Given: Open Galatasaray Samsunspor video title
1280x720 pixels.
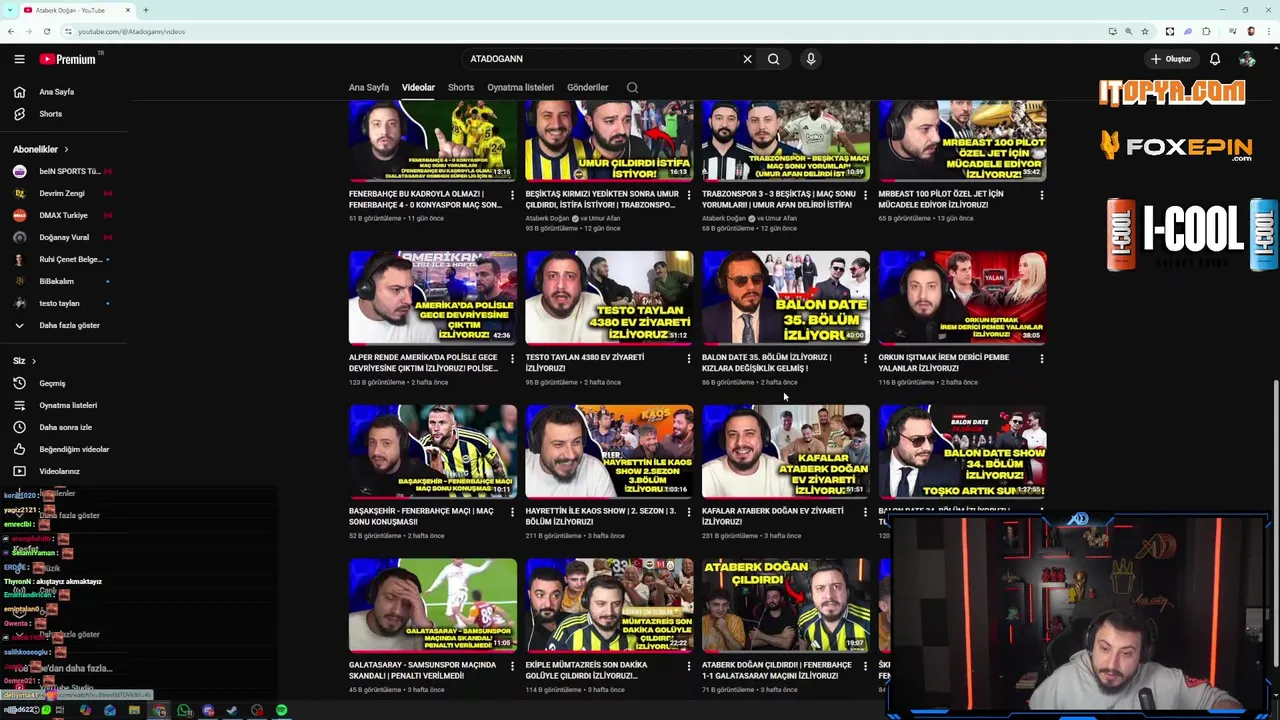Looking at the screenshot, I should click(x=421, y=670).
